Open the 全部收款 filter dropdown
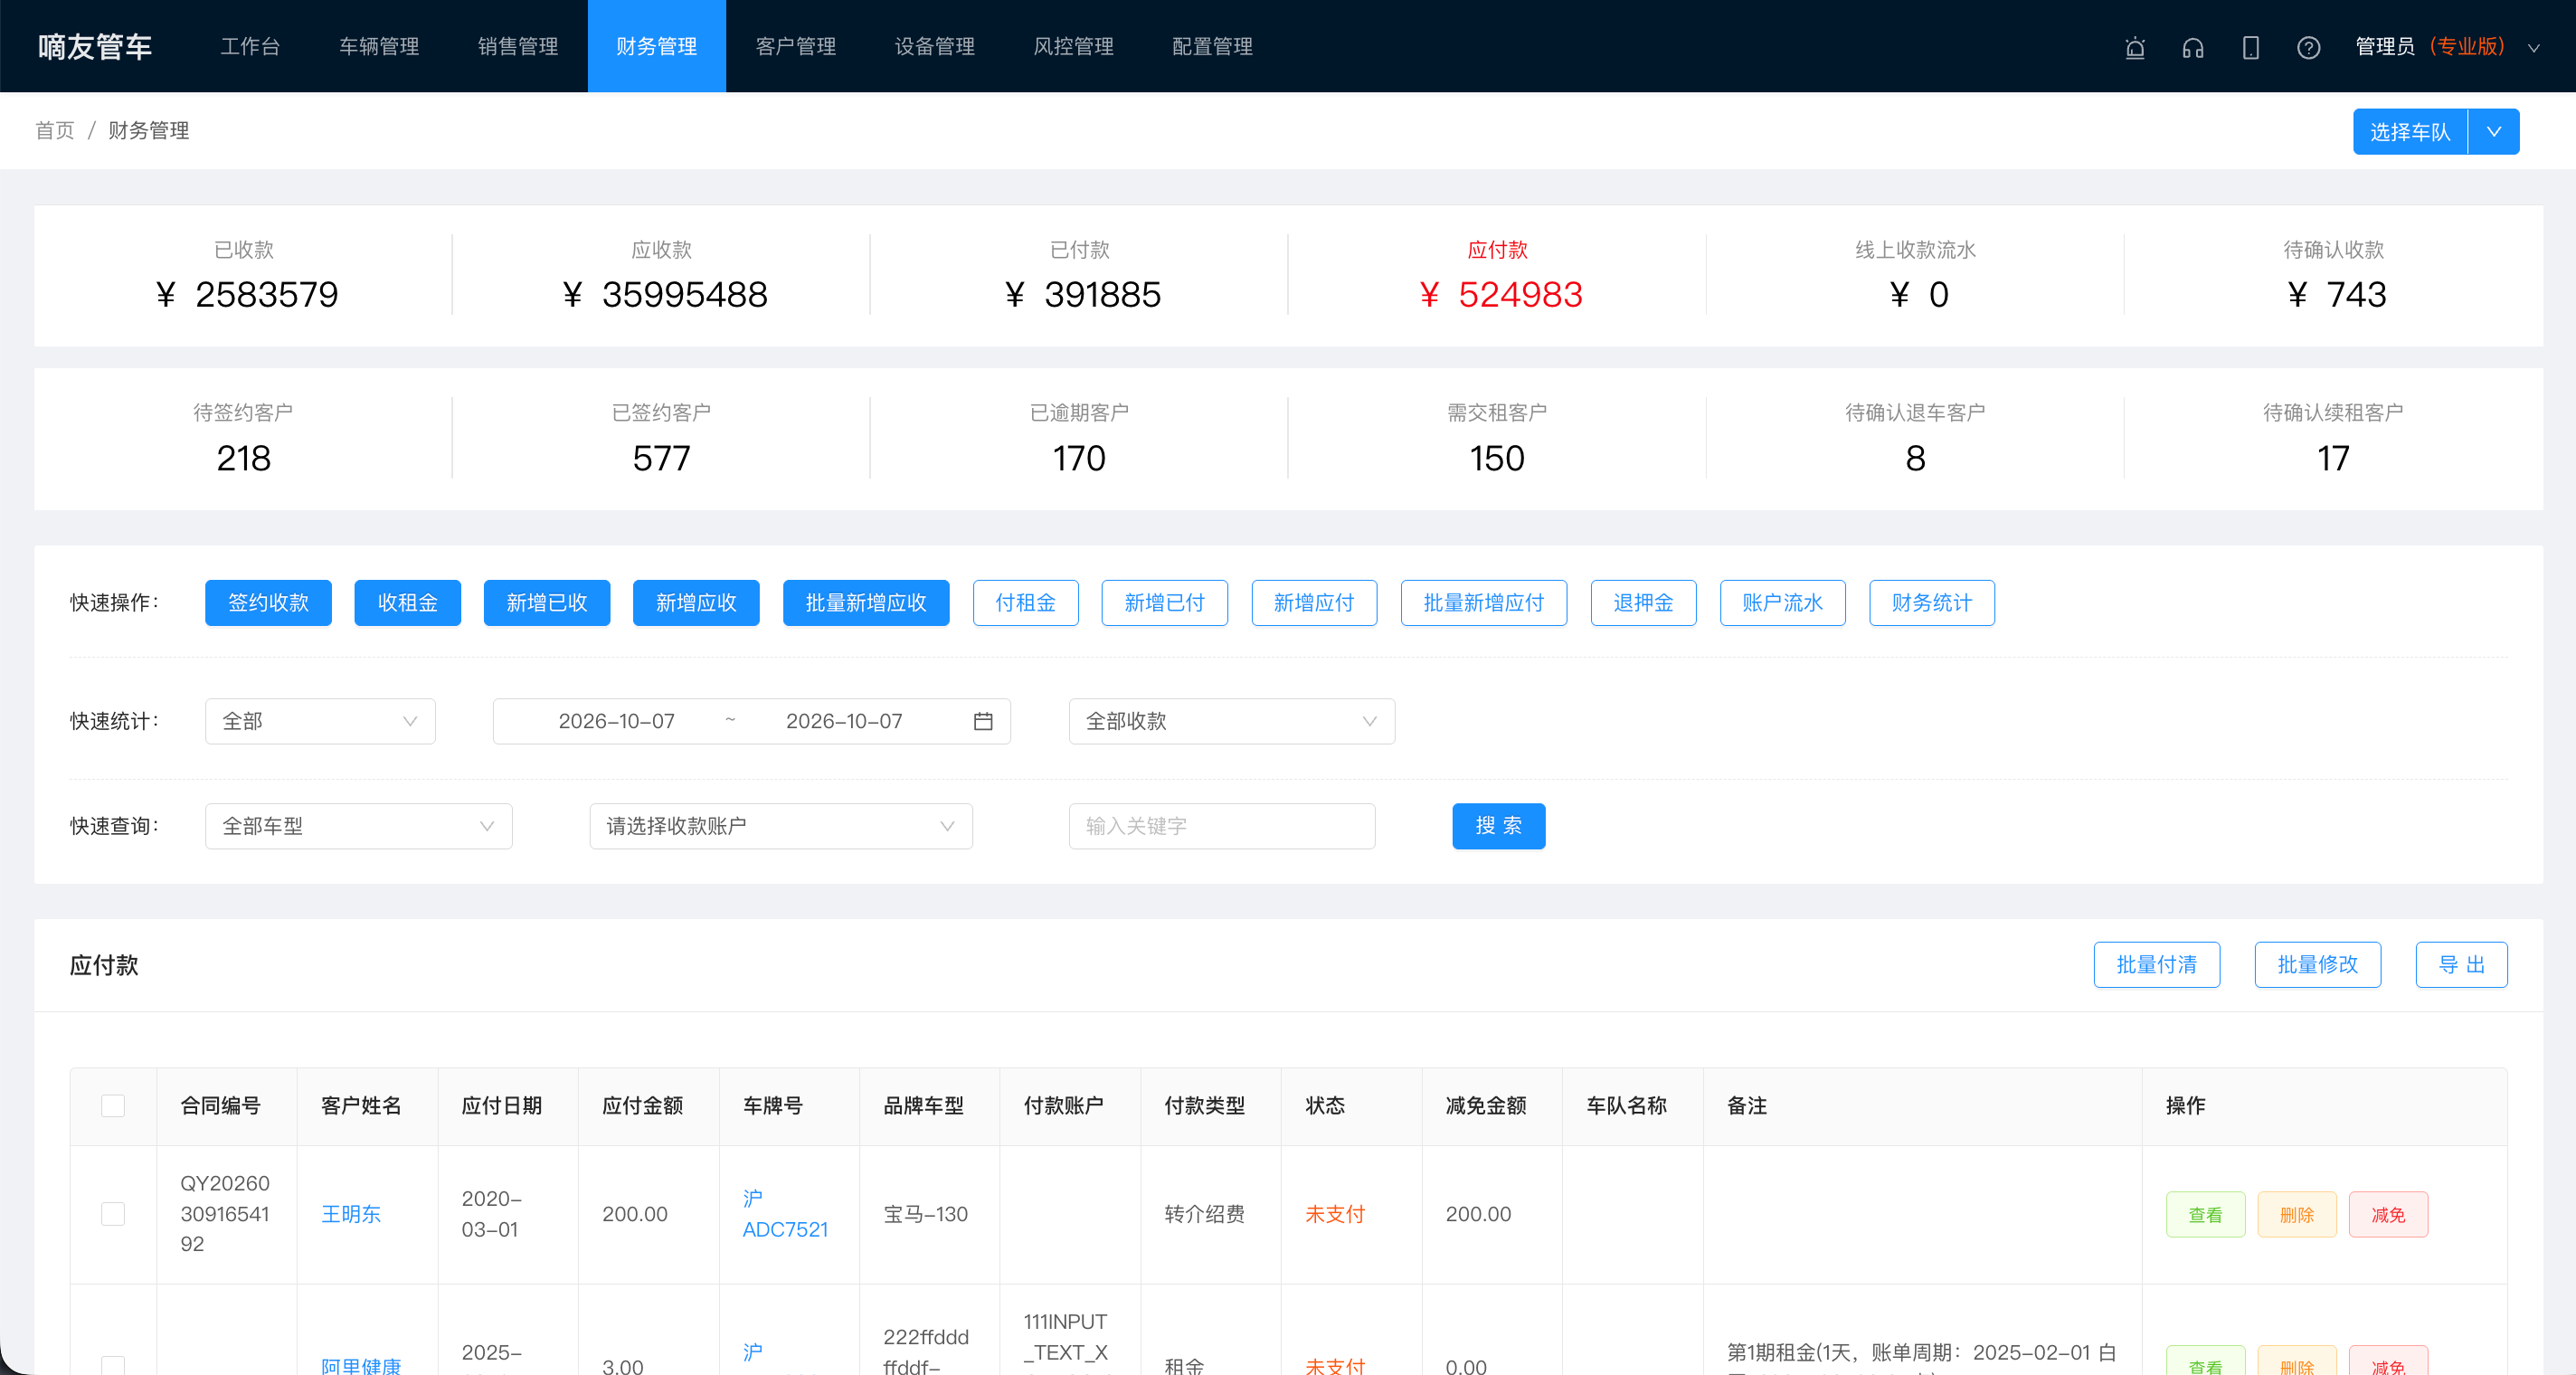Screen dimensions: 2576x1375 1232,721
